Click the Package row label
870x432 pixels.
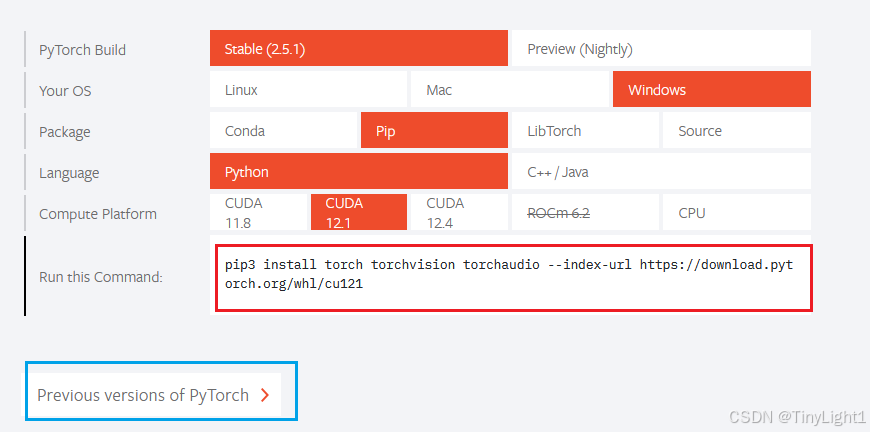(x=64, y=132)
